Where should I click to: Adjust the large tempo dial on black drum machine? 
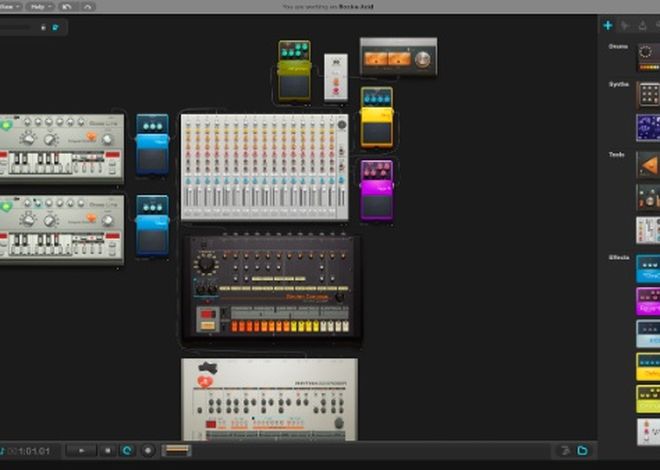coord(206,264)
